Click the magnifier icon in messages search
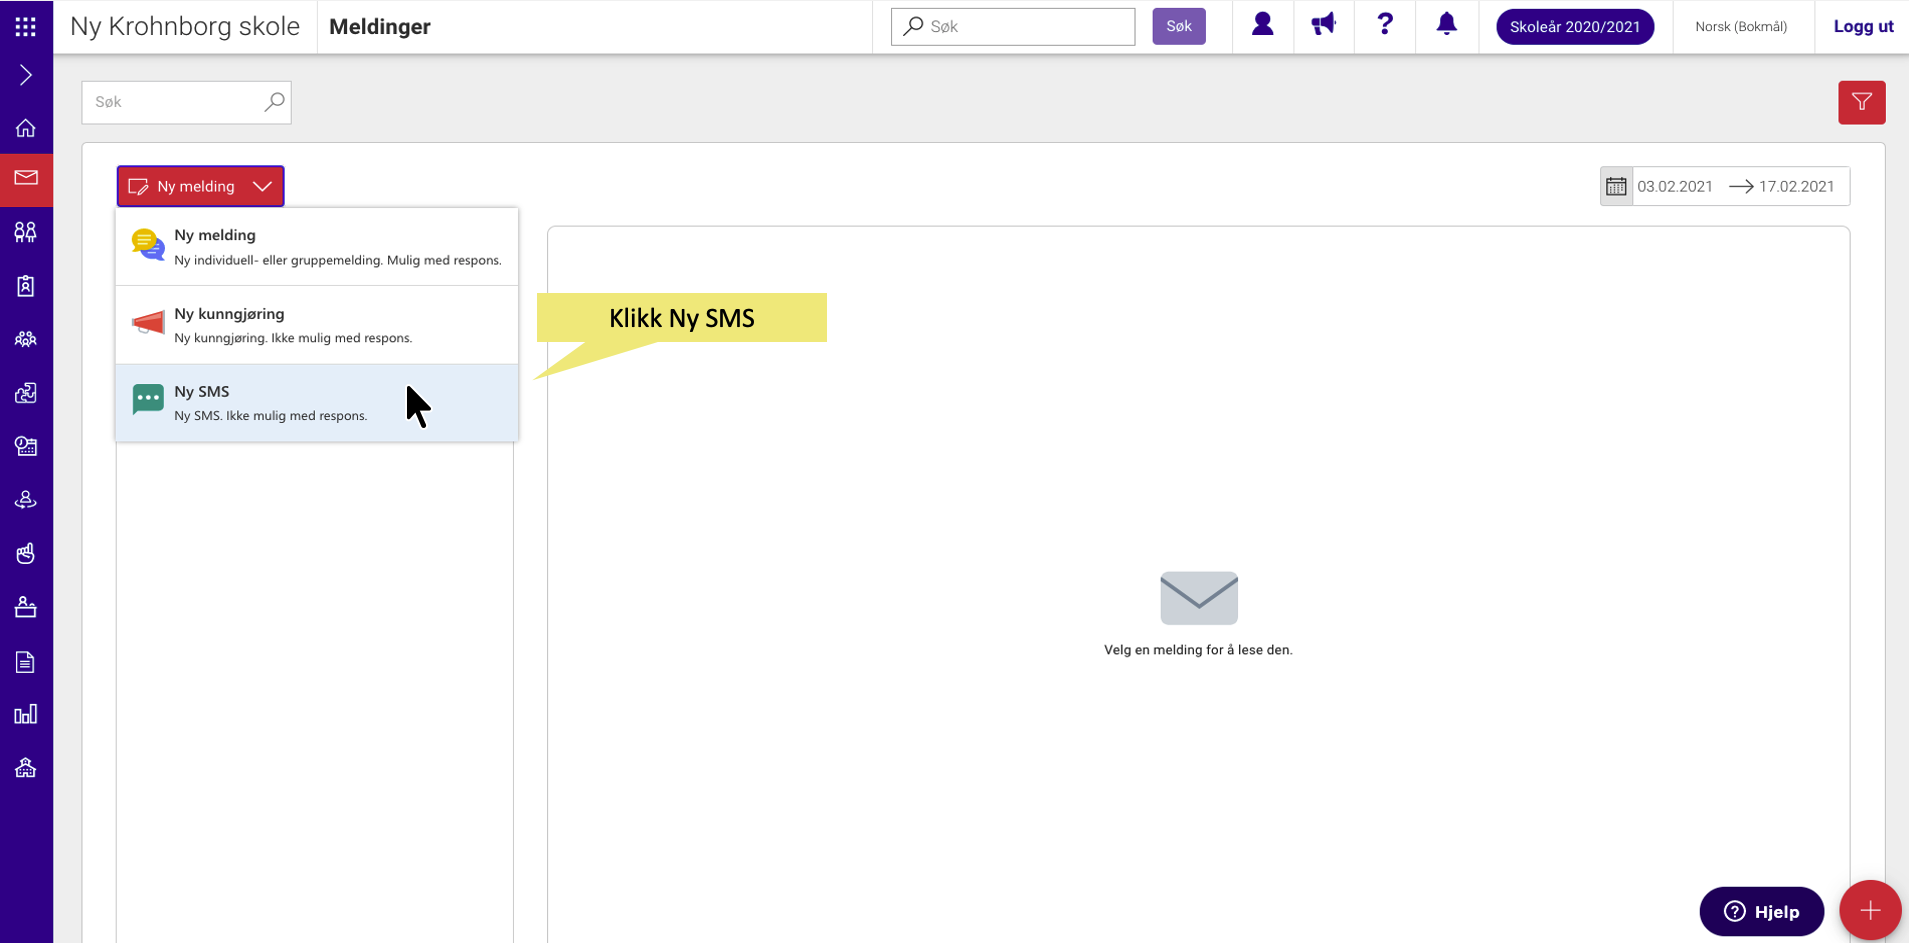This screenshot has height=943, width=1909. pos(274,102)
